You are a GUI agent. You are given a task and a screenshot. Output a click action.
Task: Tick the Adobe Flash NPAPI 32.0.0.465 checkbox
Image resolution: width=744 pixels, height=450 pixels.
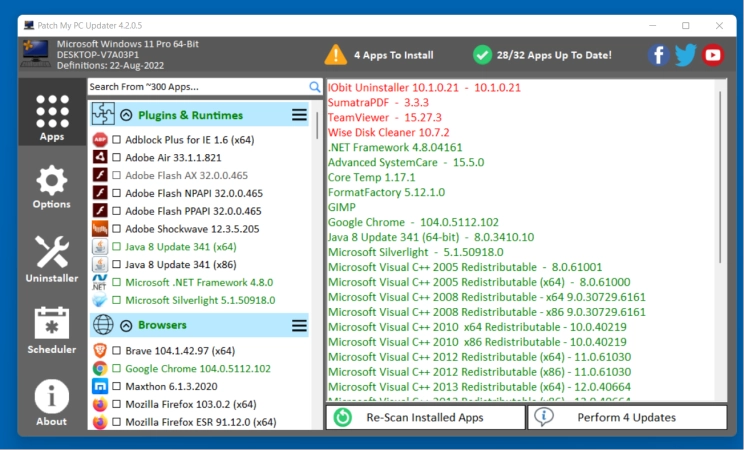click(x=116, y=193)
